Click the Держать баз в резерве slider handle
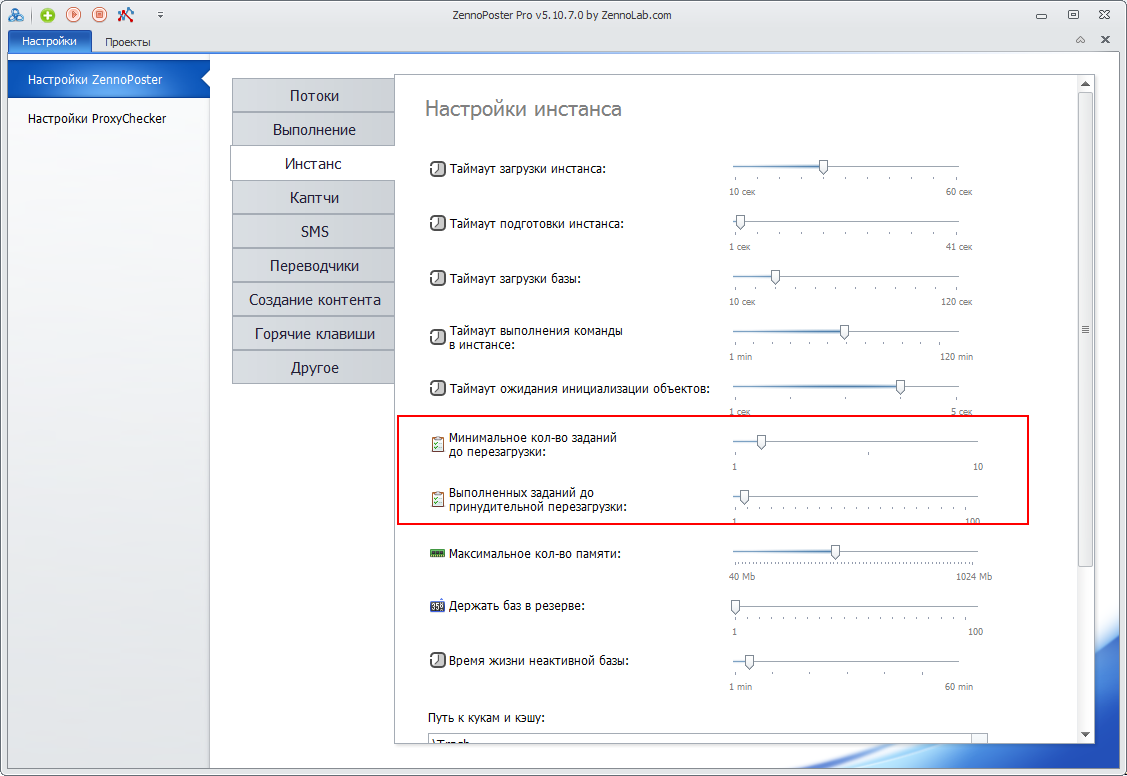Viewport: 1127px width, 776px height. [735, 607]
